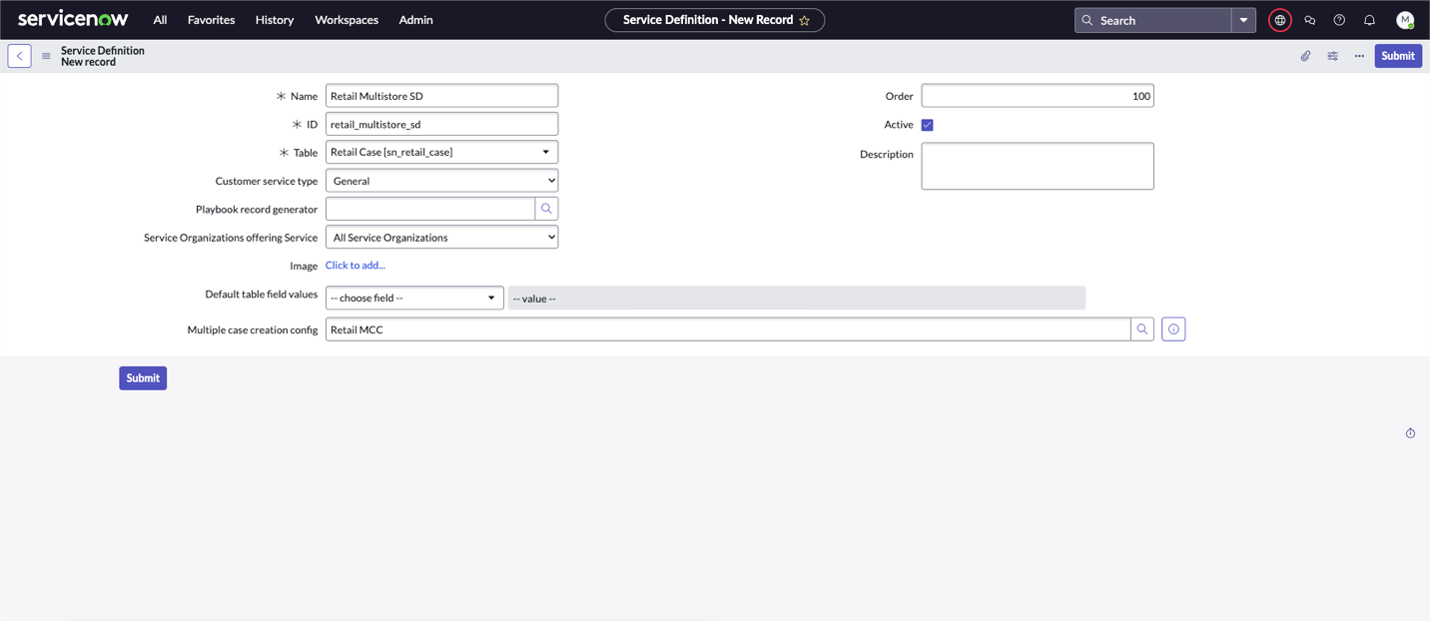Viewport: 1430px width, 626px height.
Task: Uncheck the Active checkbox
Action: point(927,125)
